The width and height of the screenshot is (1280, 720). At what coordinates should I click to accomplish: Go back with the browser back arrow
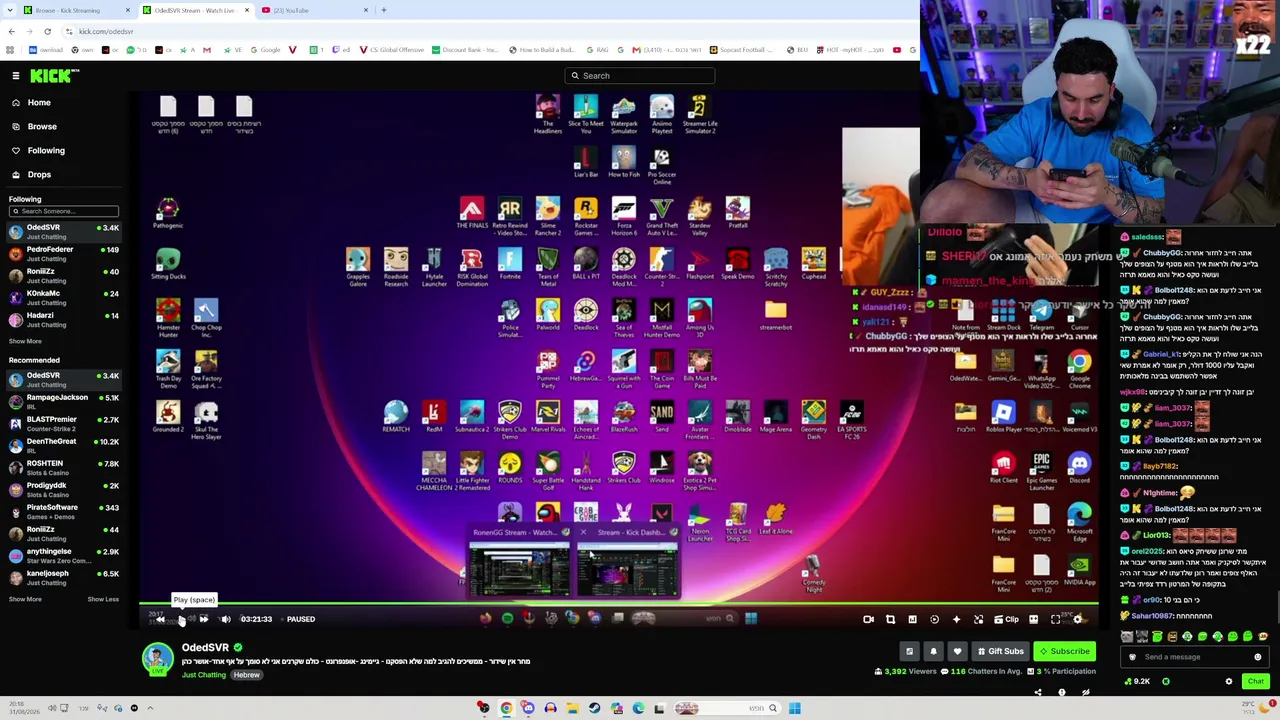click(x=11, y=31)
